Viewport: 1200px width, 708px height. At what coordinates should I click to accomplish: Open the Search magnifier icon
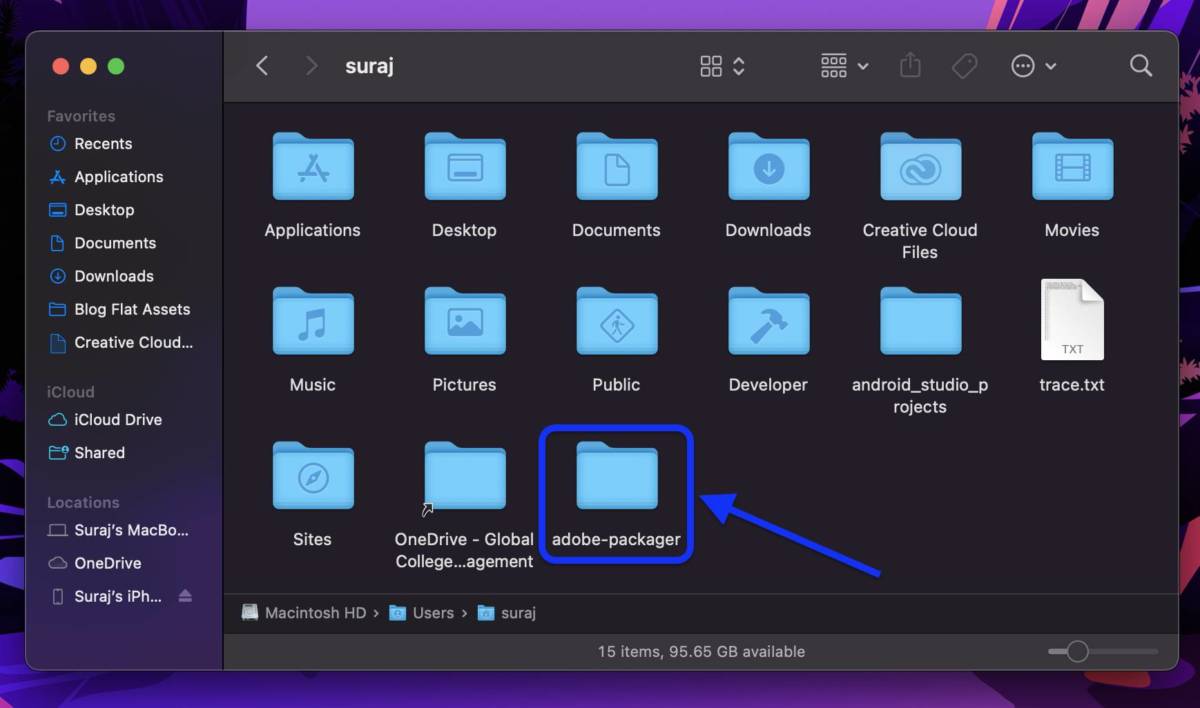[x=1140, y=65]
